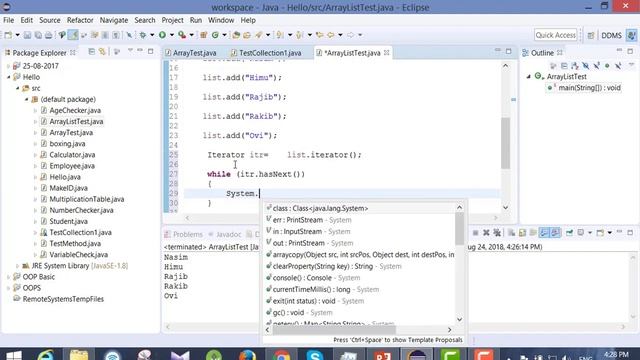Click the New file toolbar icon
The width and height of the screenshot is (640, 360).
click(x=8, y=35)
